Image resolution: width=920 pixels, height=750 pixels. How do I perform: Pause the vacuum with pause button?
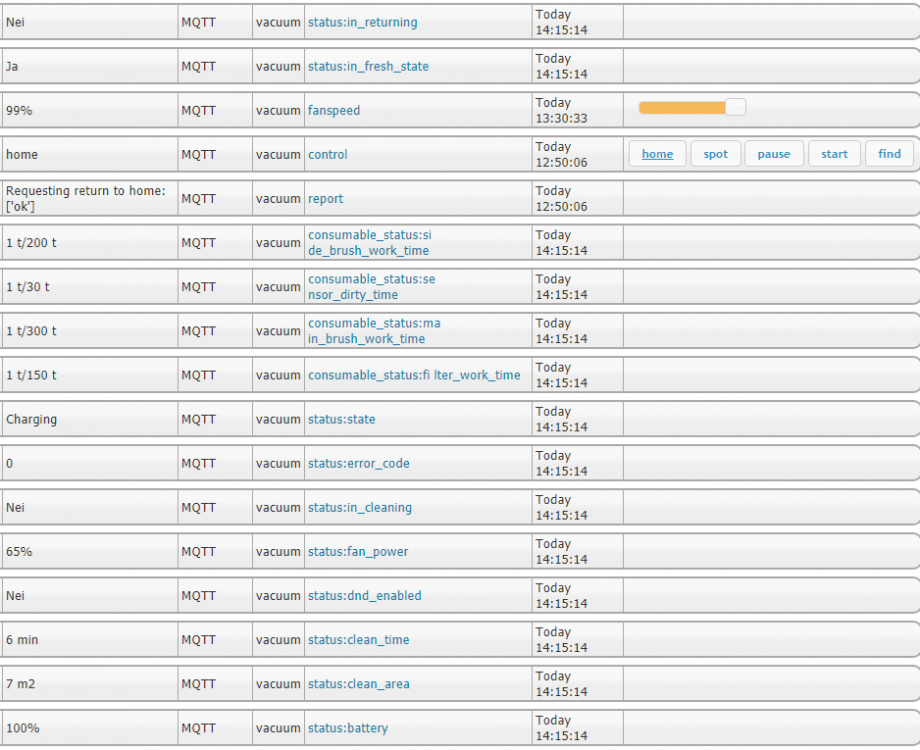coord(773,154)
